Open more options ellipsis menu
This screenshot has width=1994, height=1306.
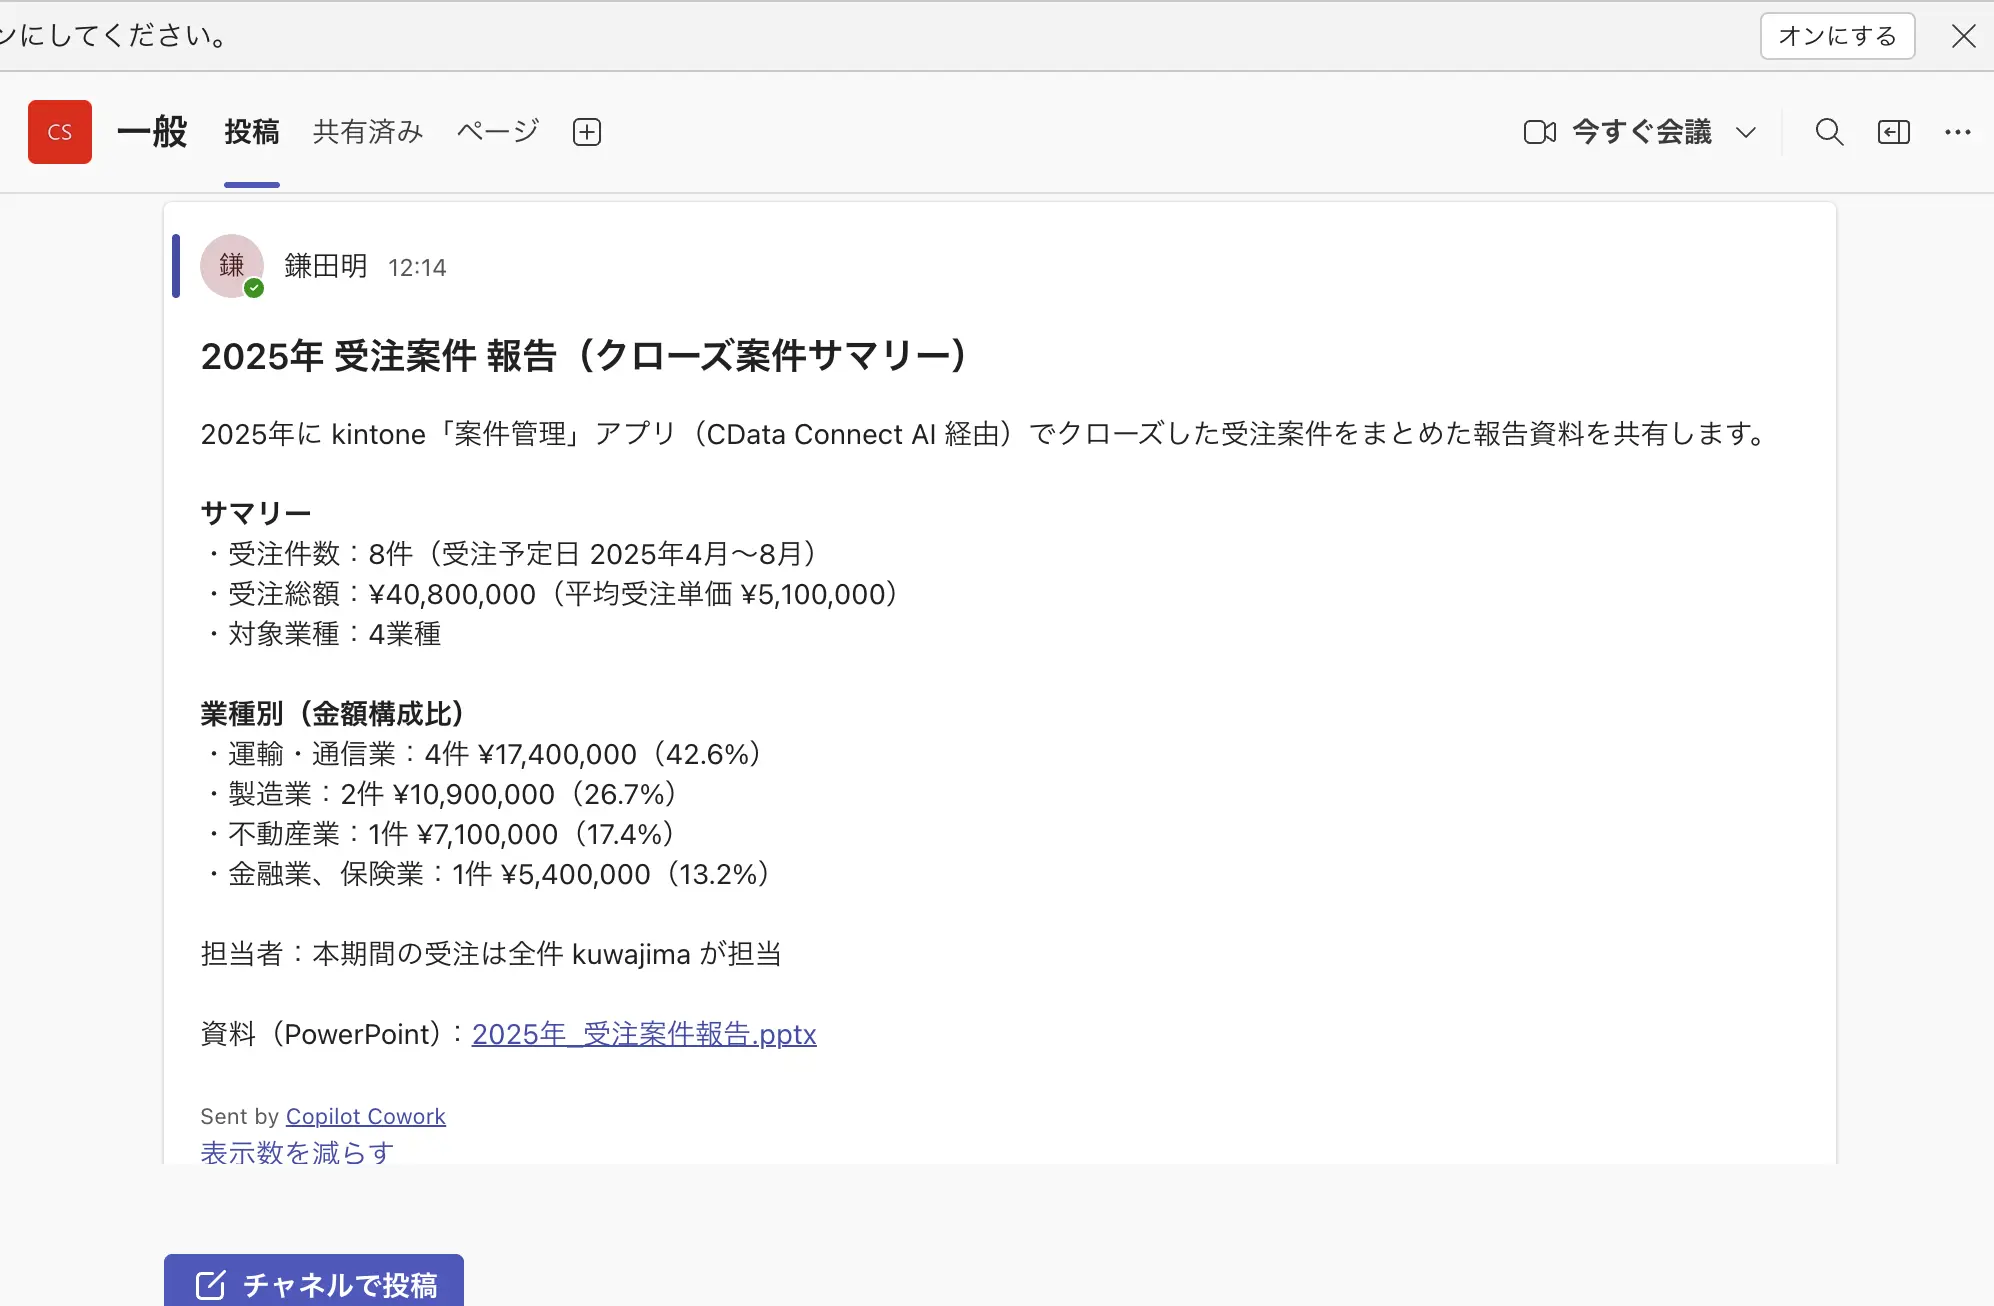tap(1958, 132)
